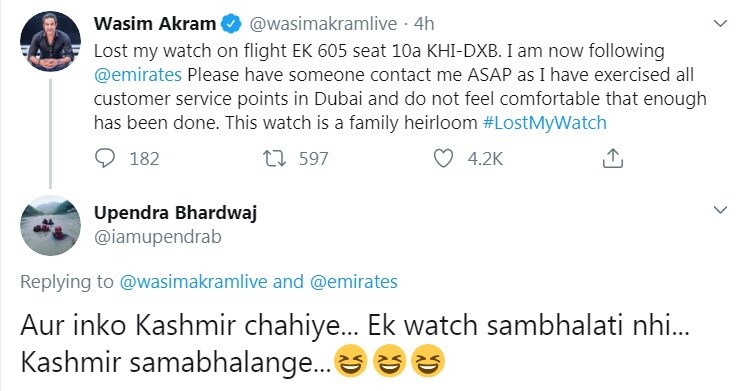Open the #LostMyWatch hashtag
The width and height of the screenshot is (739, 391).
point(545,123)
